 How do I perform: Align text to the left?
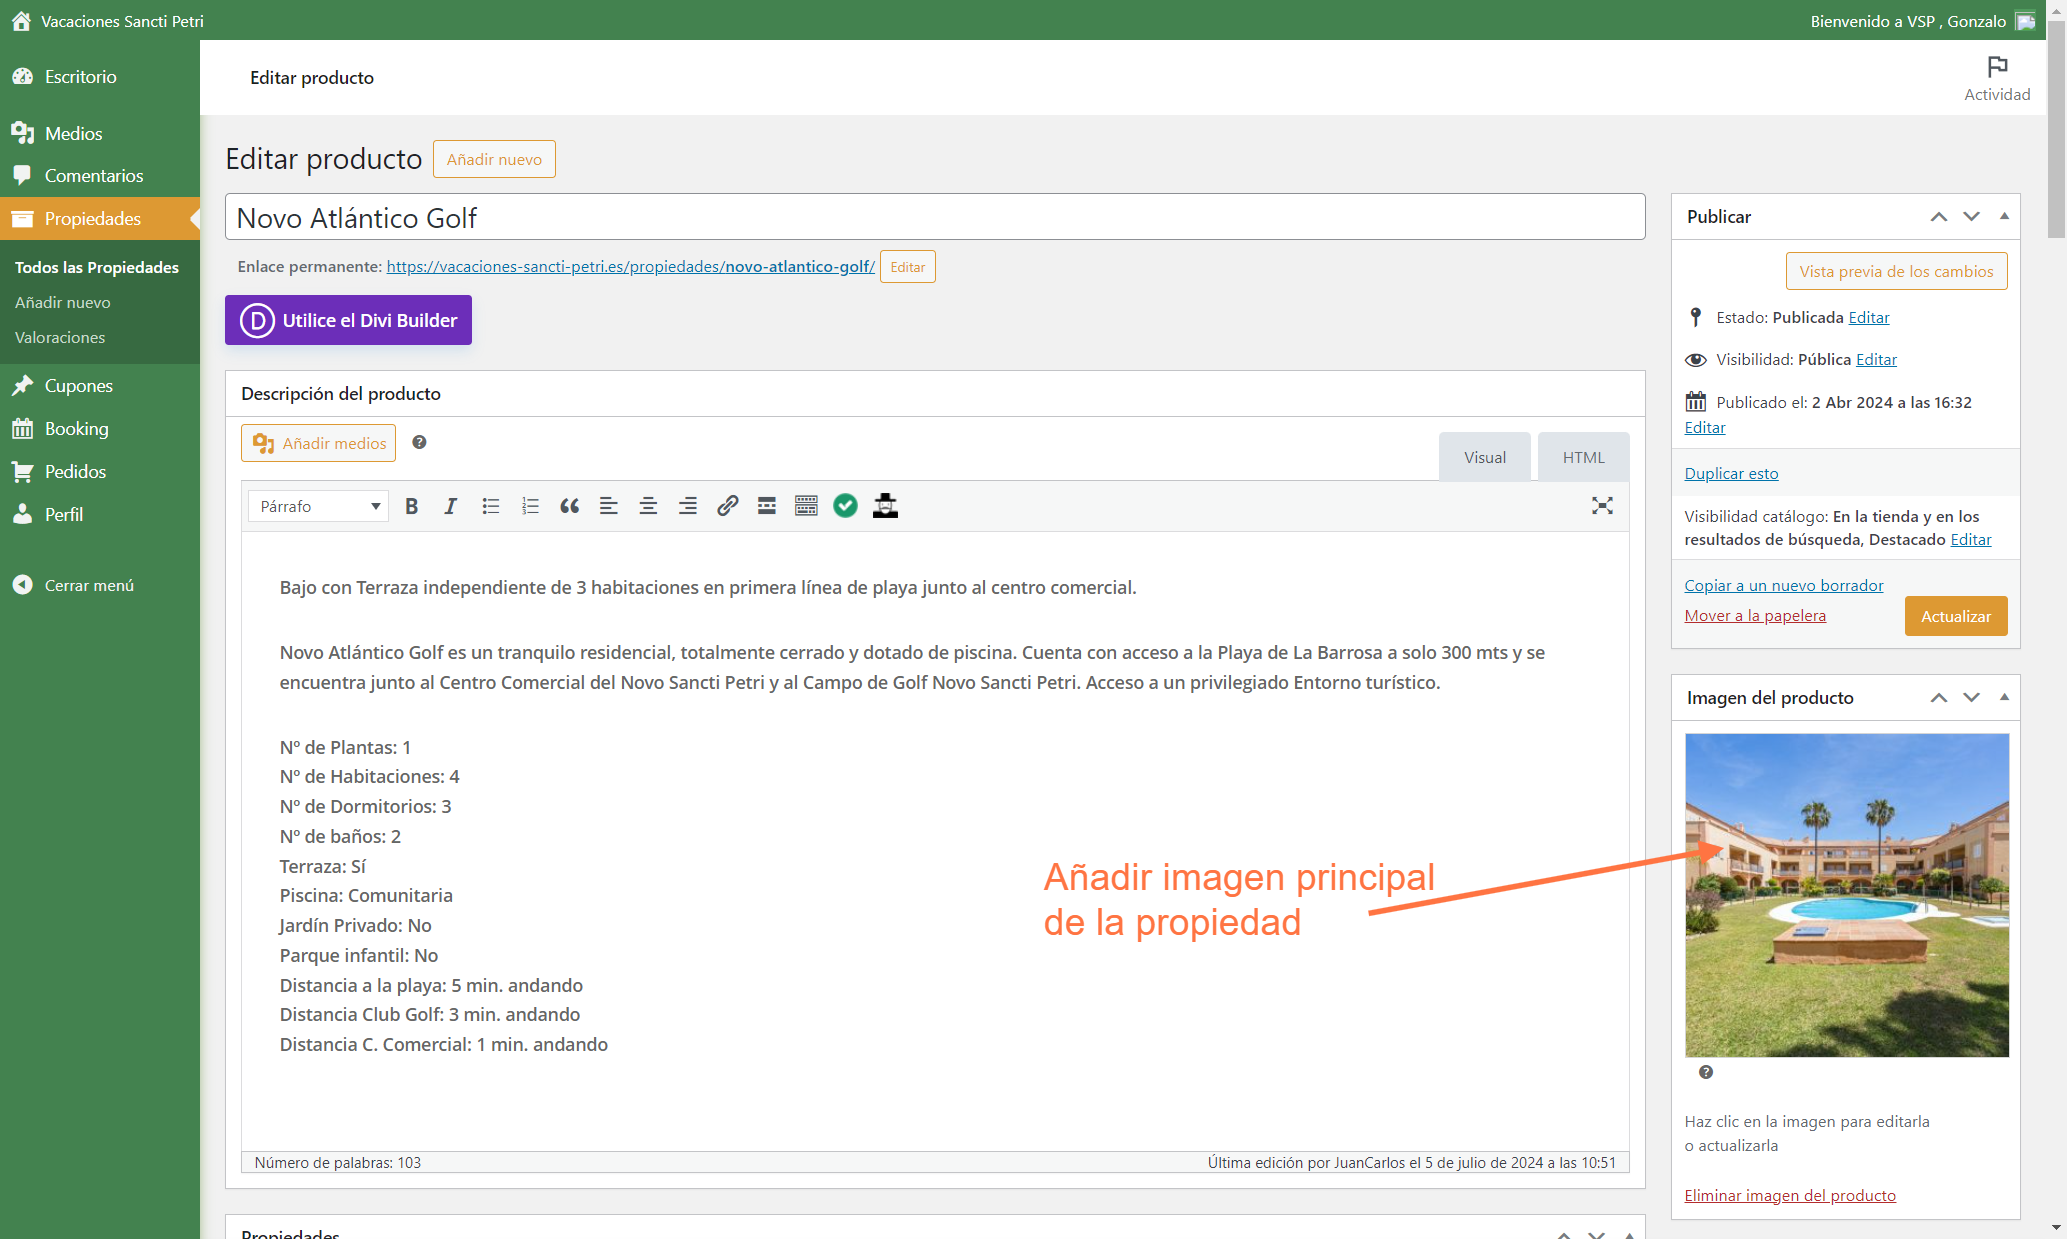[x=609, y=506]
